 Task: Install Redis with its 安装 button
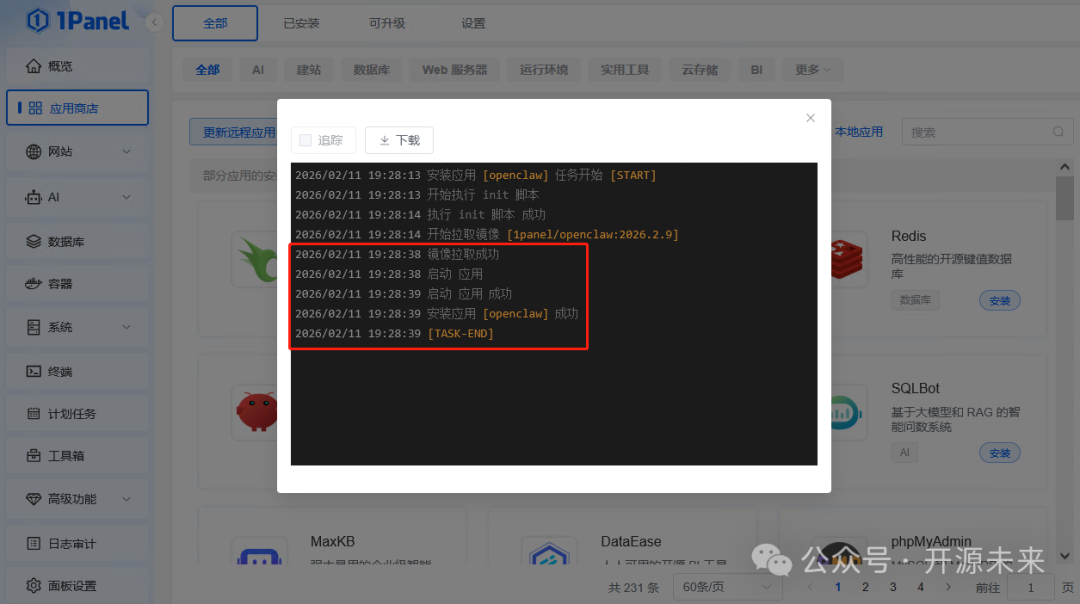pos(999,299)
